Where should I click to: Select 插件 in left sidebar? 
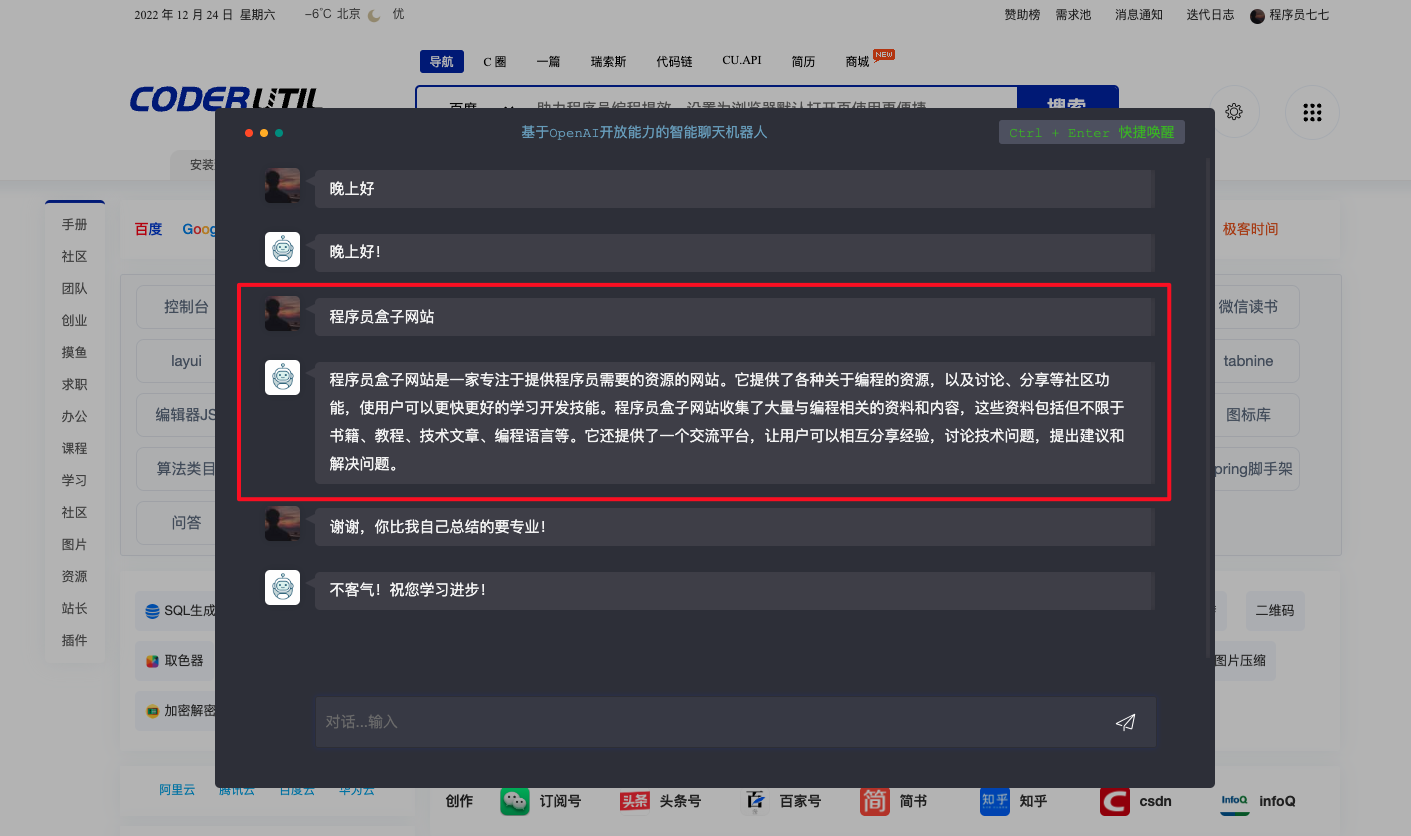pyautogui.click(x=74, y=641)
